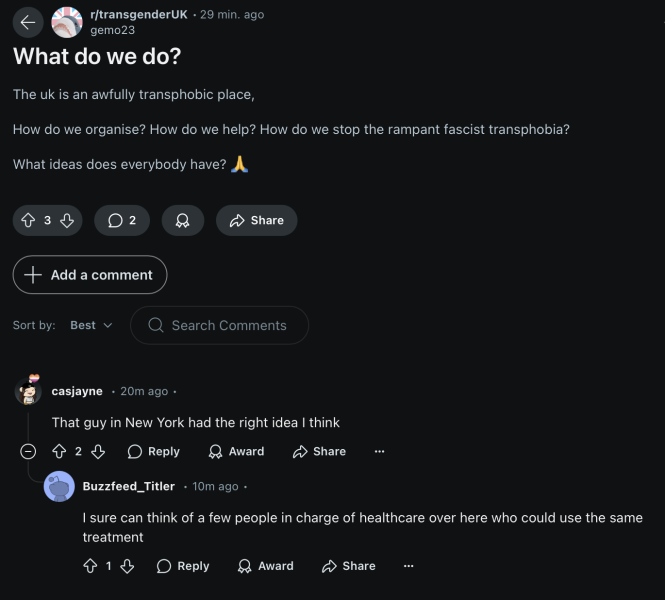Downvote casjayne's comment
The image size is (665, 600).
click(x=98, y=451)
